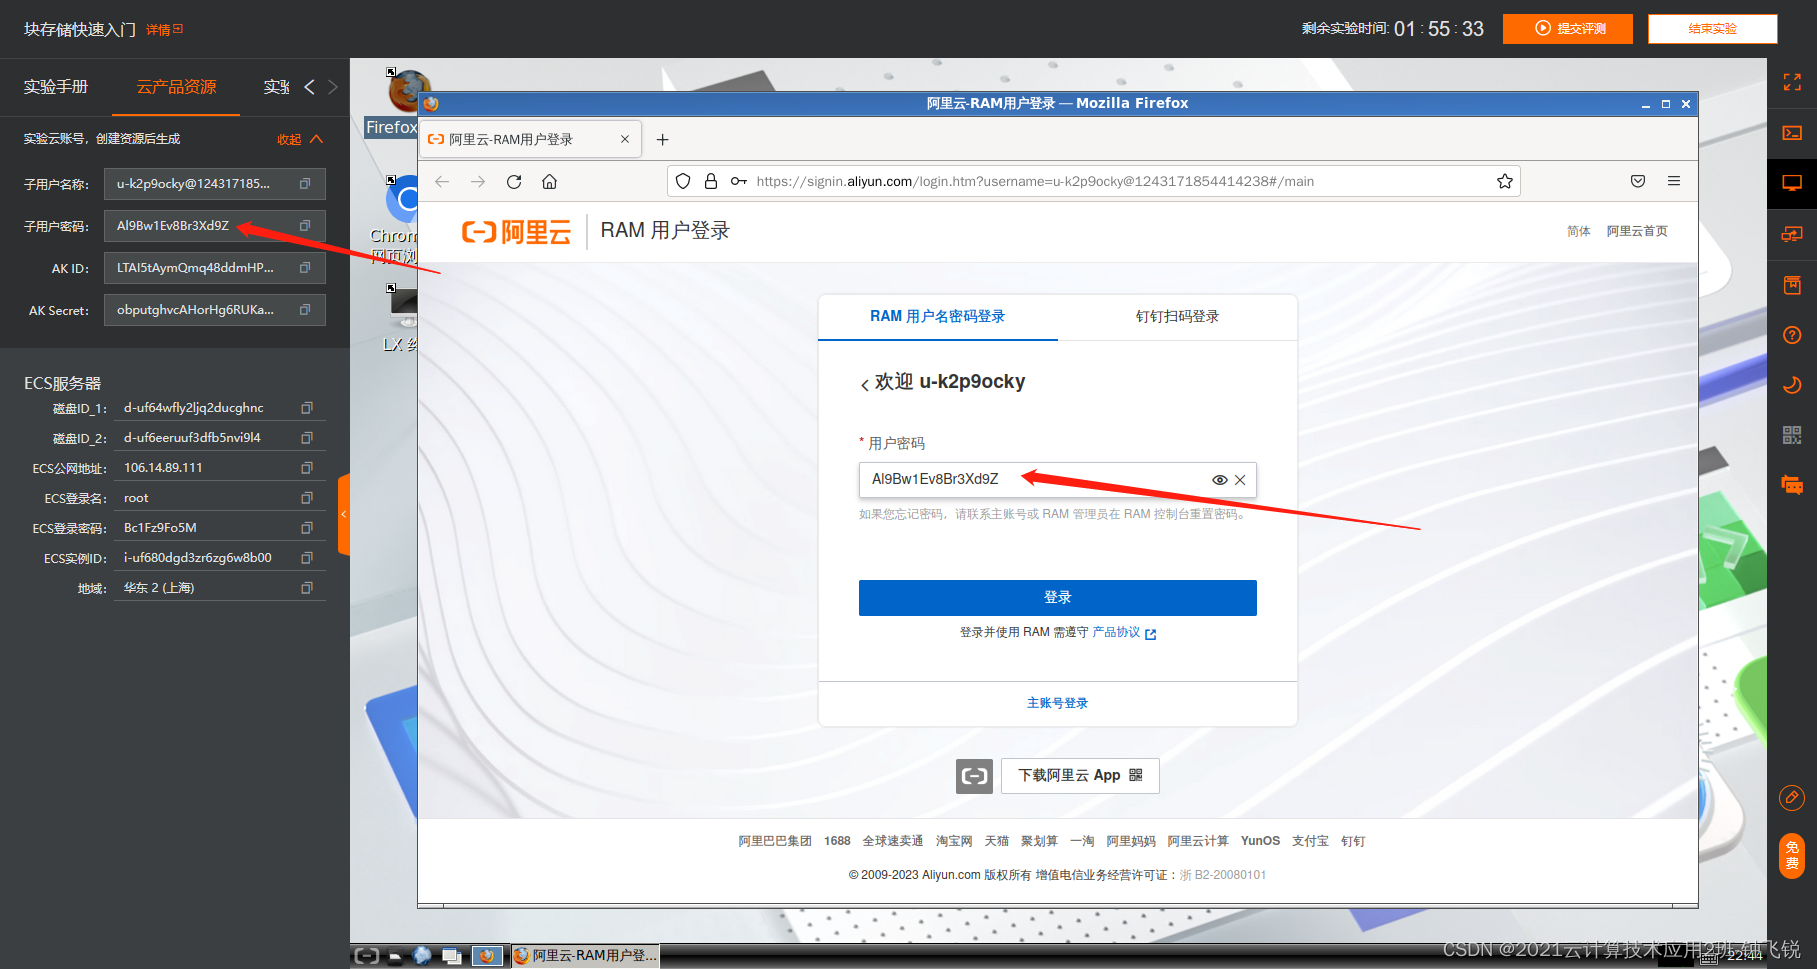This screenshot has width=1817, height=969.
Task: Reload the Firefox page
Action: 514,181
